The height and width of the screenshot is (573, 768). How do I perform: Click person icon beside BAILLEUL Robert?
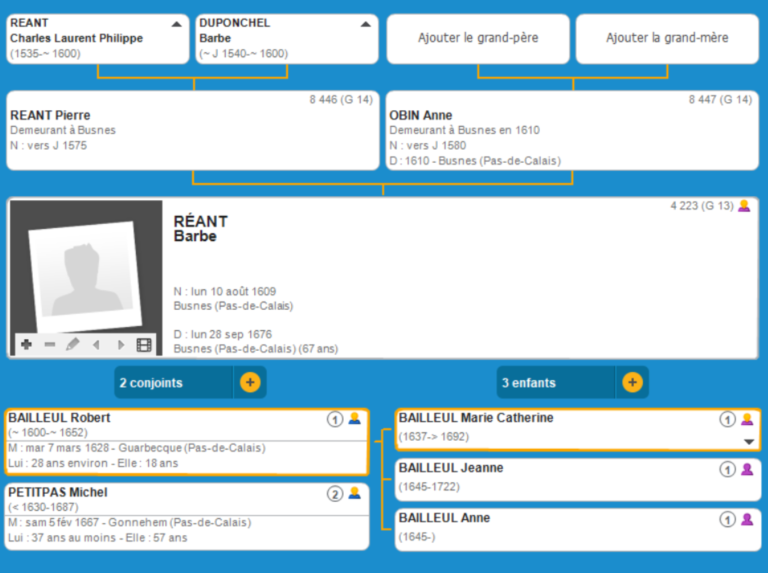coord(354,419)
